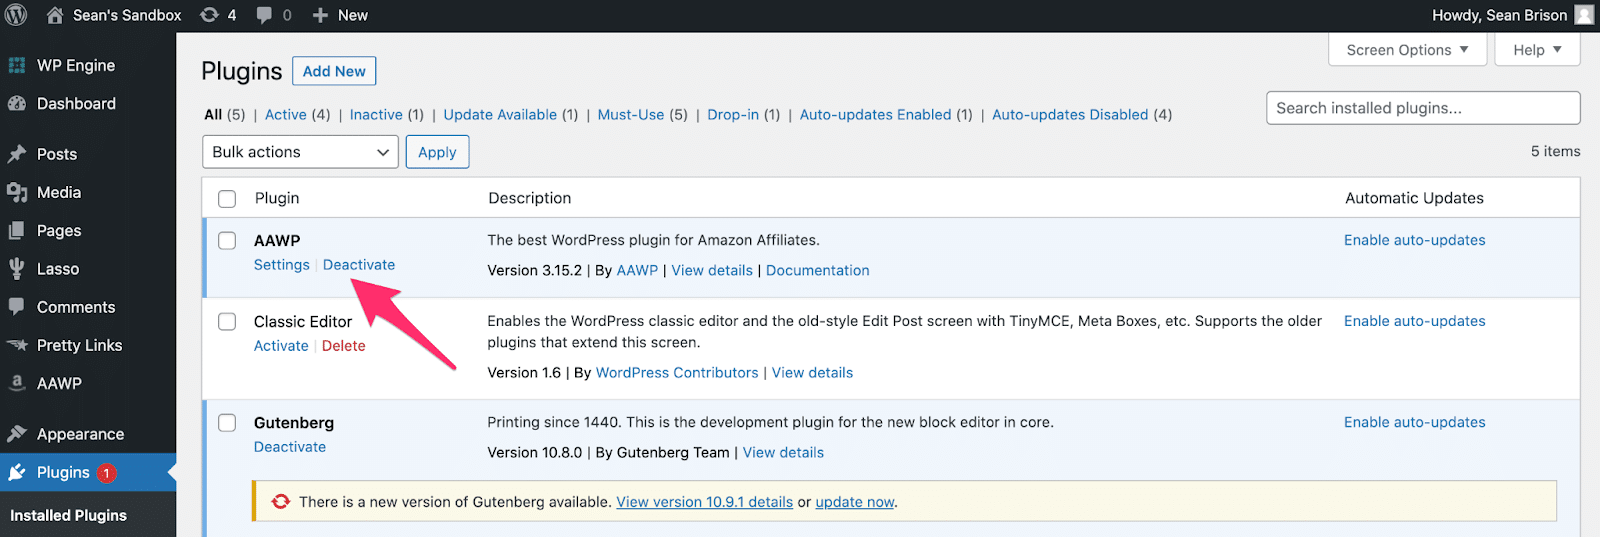Toggle the select-all plugins checkbox
The image size is (1600, 537).
[x=227, y=198]
